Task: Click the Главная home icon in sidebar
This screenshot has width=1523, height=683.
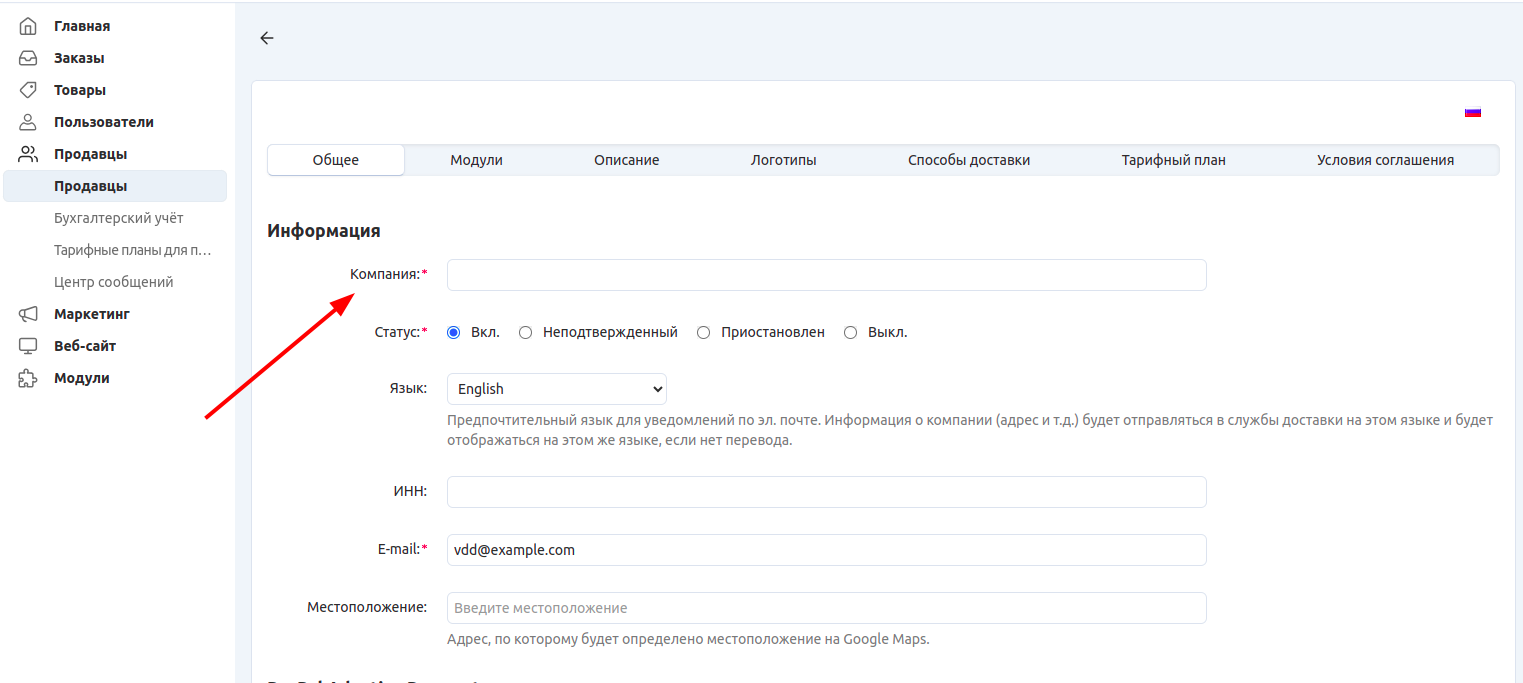Action: click(28, 26)
